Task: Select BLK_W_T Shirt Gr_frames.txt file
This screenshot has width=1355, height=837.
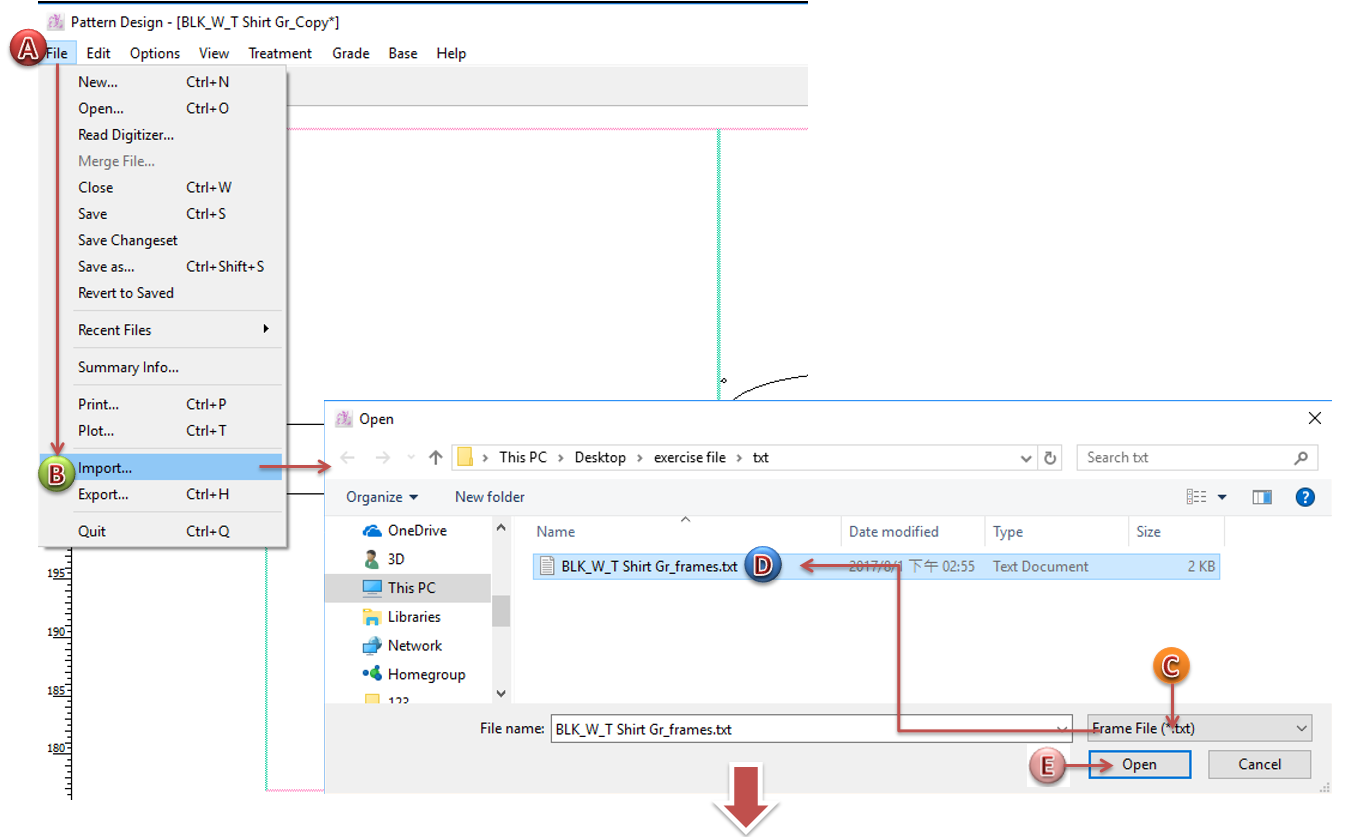Action: (x=648, y=566)
